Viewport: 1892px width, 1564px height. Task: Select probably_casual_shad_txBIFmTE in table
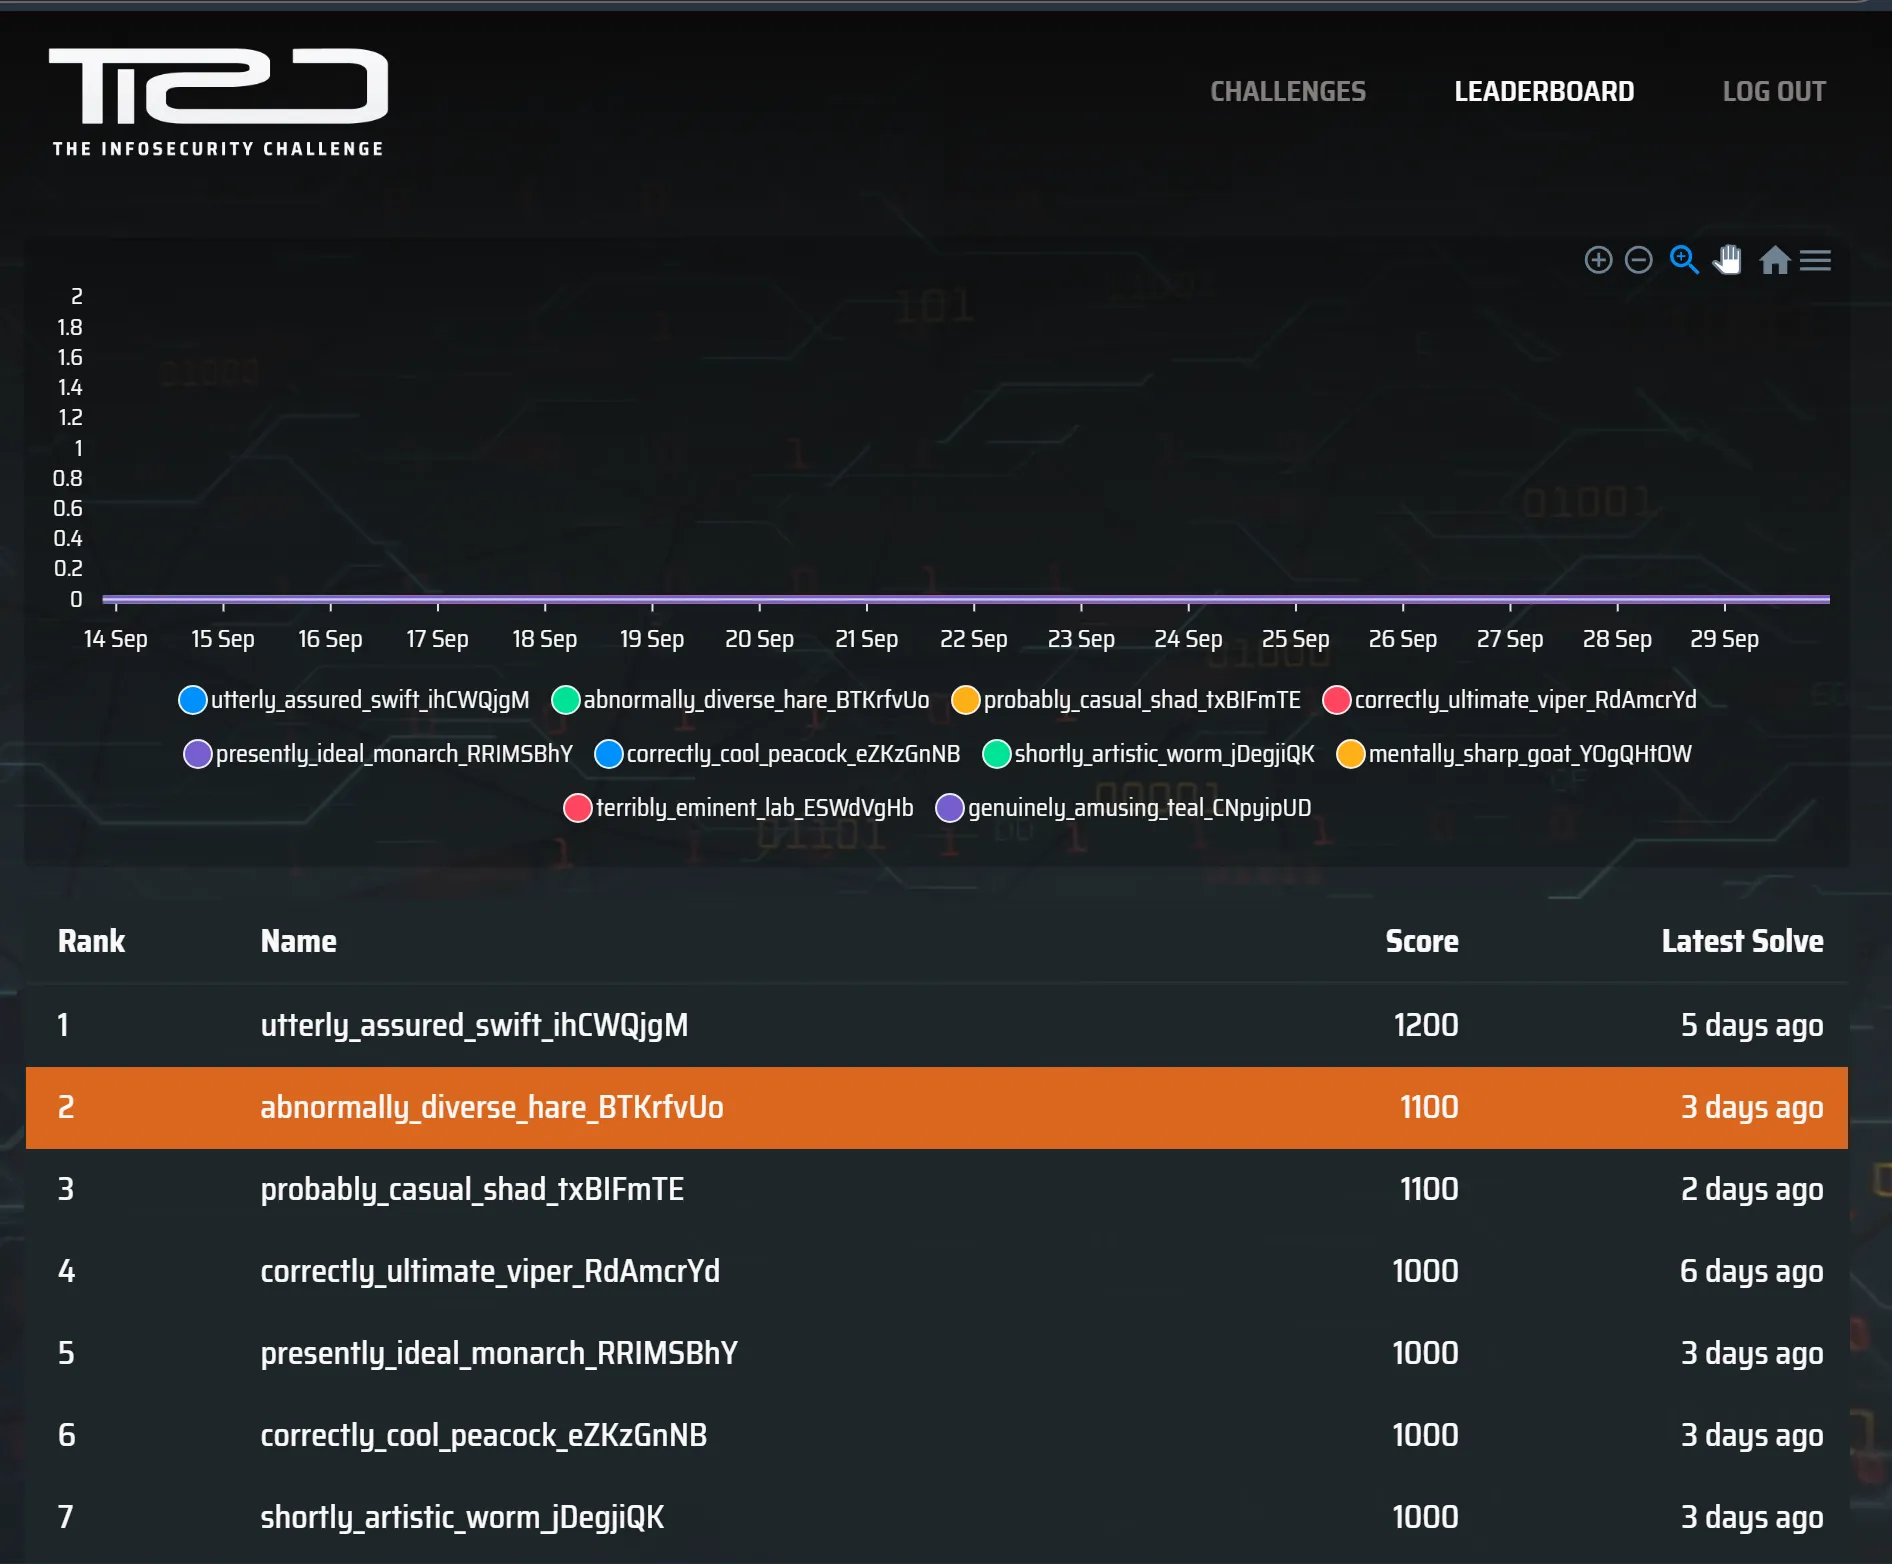tap(472, 1189)
